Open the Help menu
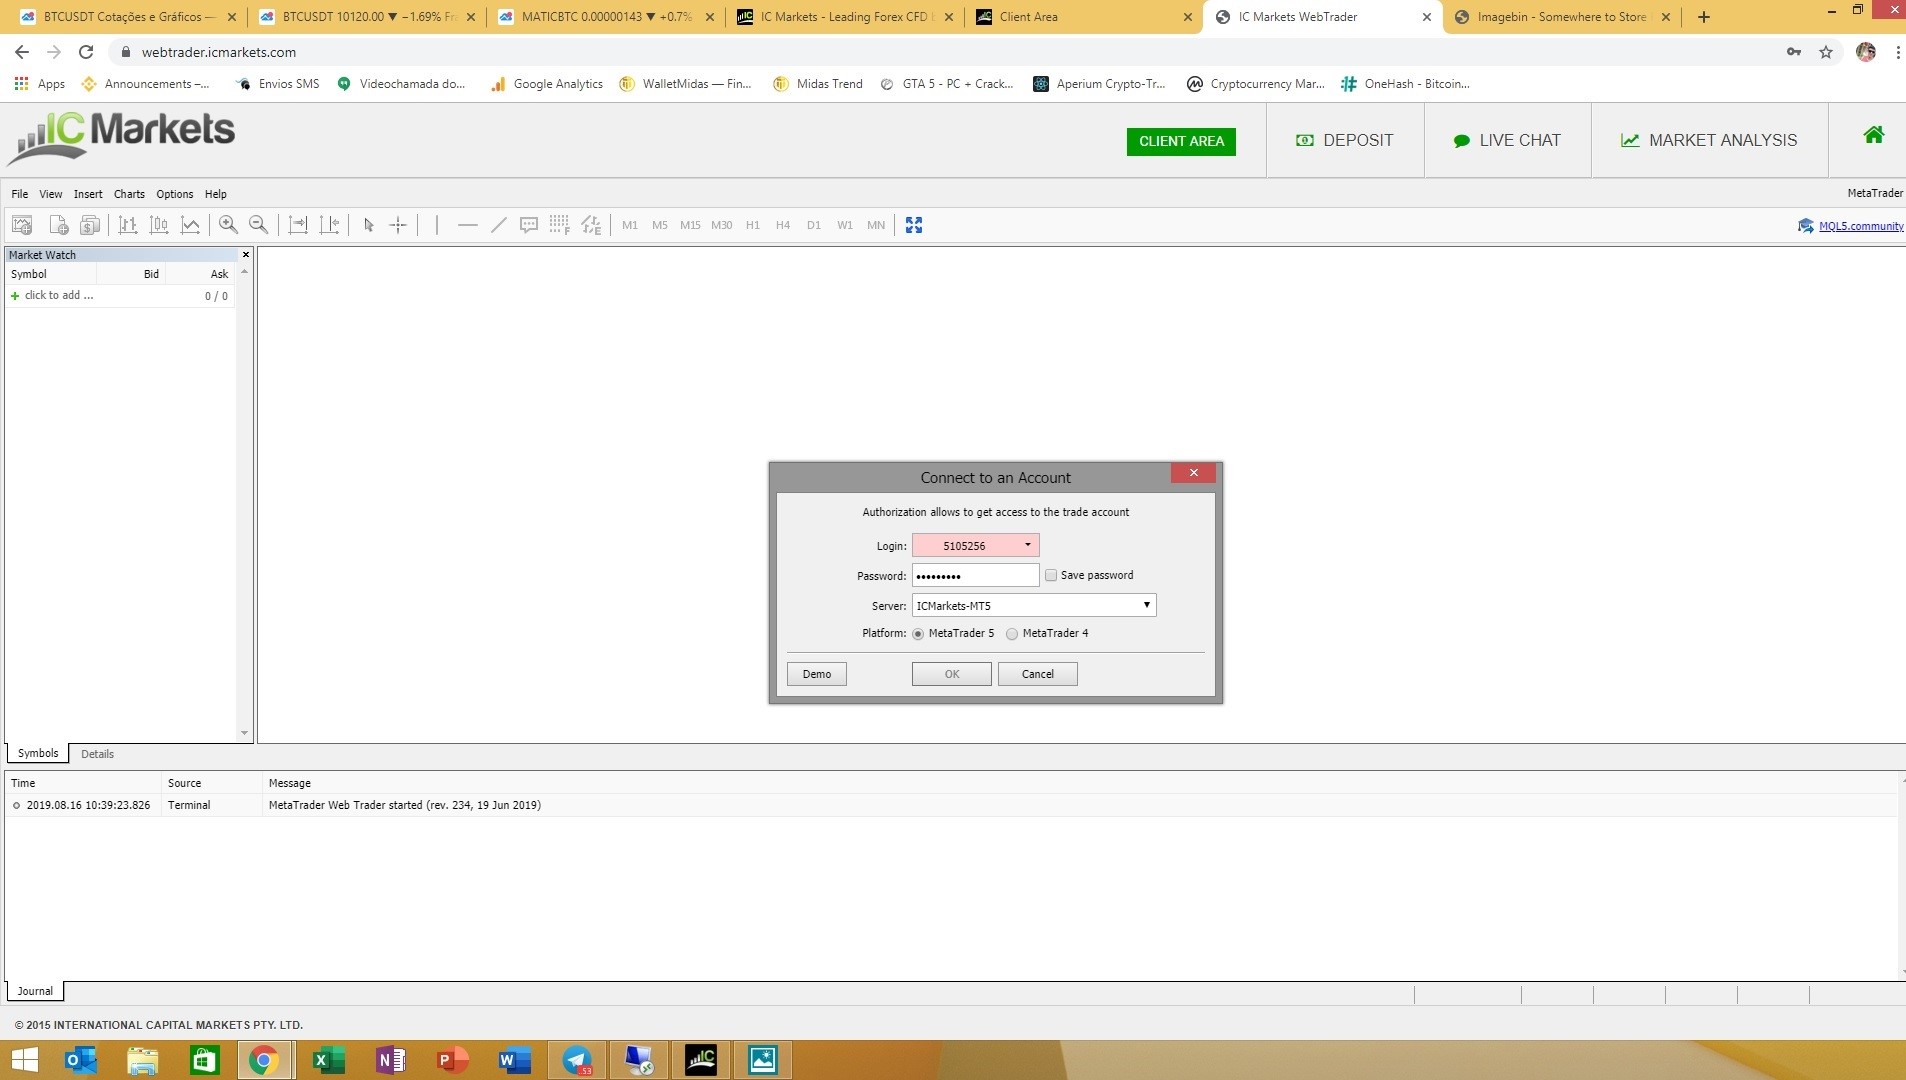Screen dimensions: 1906x1080 coord(216,194)
